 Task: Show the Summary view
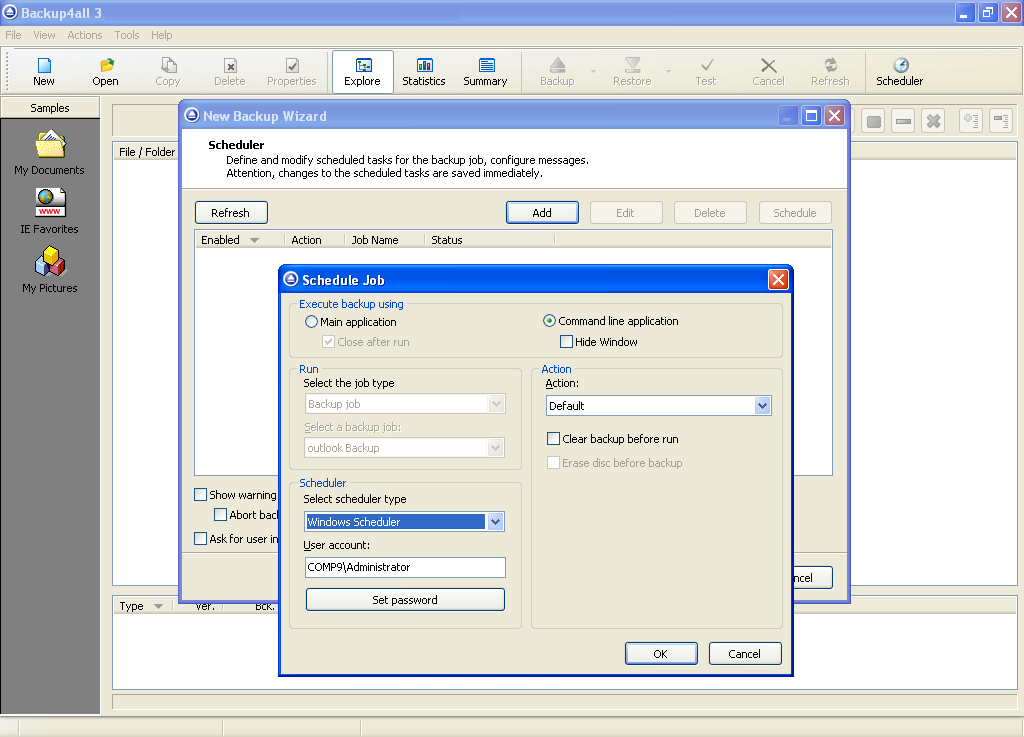pyautogui.click(x=485, y=72)
